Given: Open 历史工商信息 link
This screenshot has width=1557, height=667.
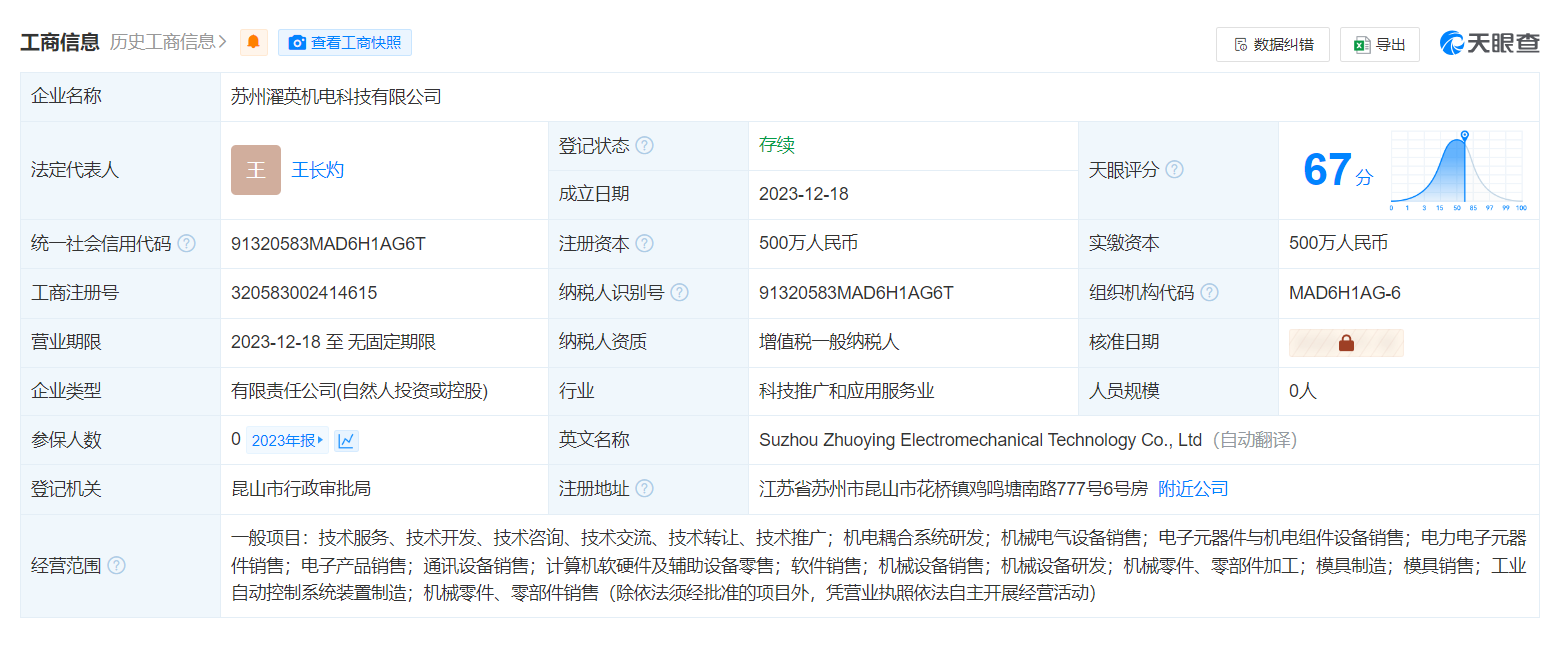Looking at the screenshot, I should (x=168, y=42).
